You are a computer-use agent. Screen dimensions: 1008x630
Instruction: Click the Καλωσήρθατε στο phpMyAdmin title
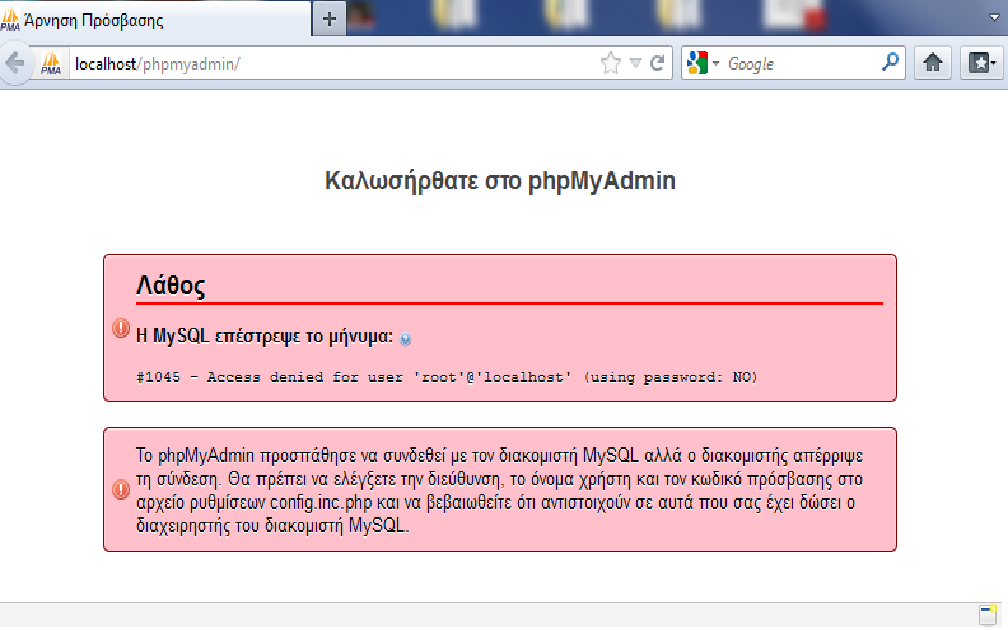click(x=500, y=181)
